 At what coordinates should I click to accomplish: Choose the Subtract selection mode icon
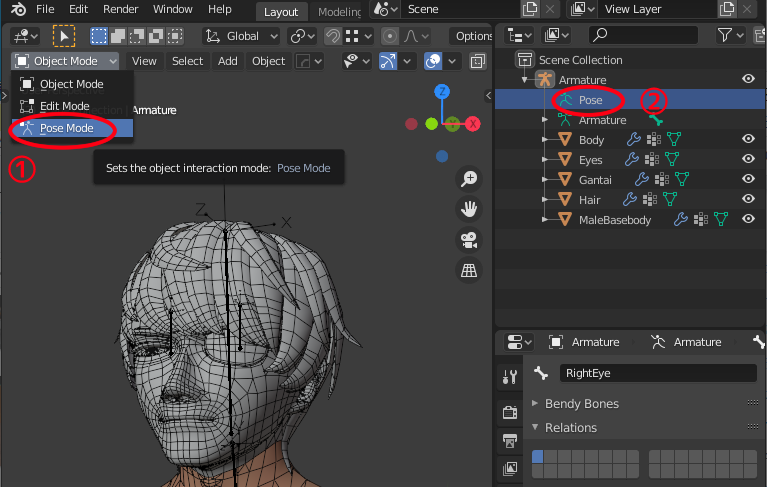point(137,36)
